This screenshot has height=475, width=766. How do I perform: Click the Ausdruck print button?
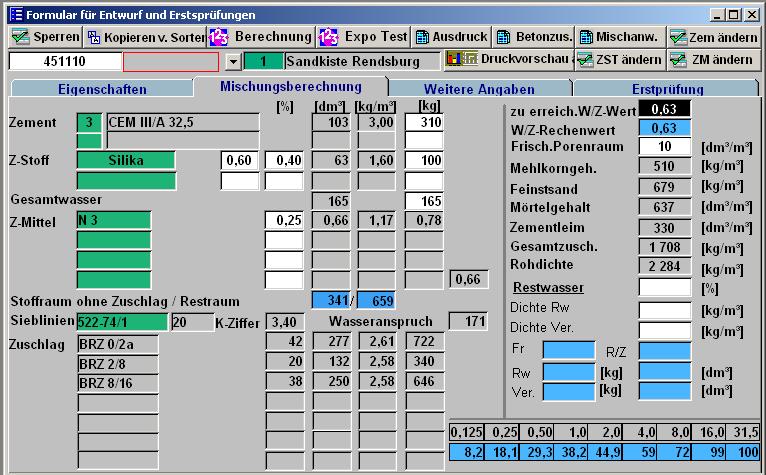(x=452, y=37)
